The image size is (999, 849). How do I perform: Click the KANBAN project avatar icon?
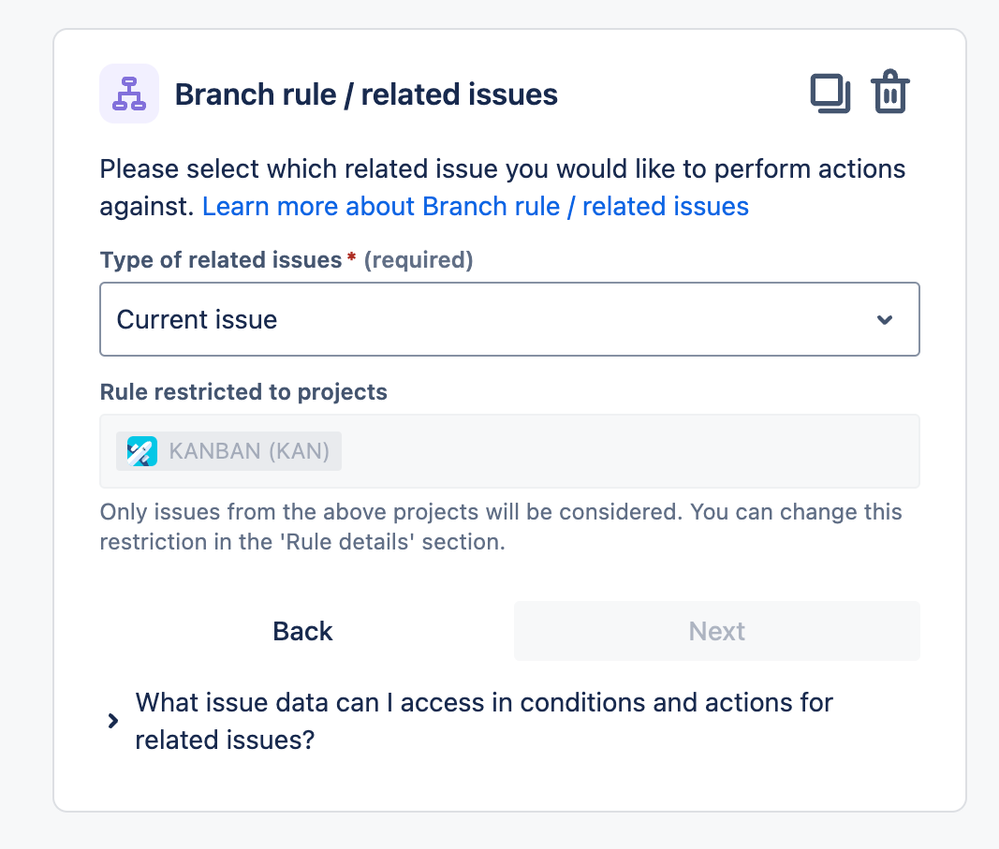(141, 451)
